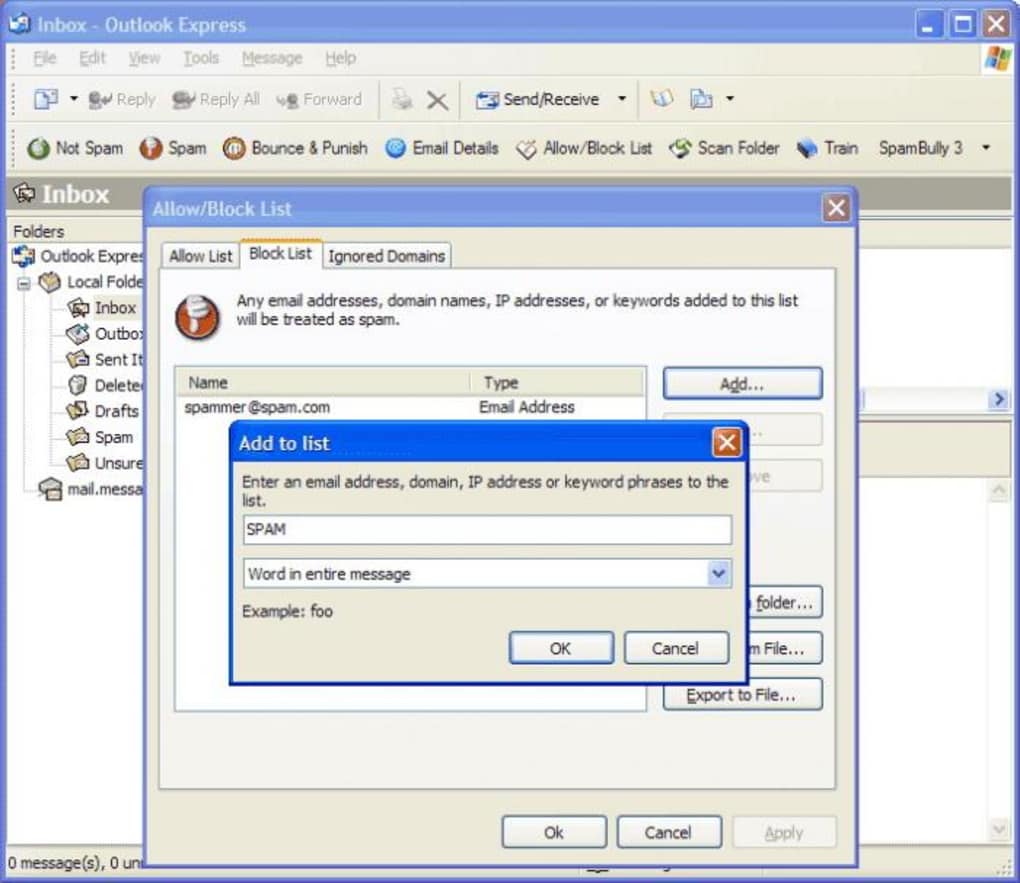Click Cancel in Add to list dialog
Screen dimensions: 1020x883
point(676,648)
